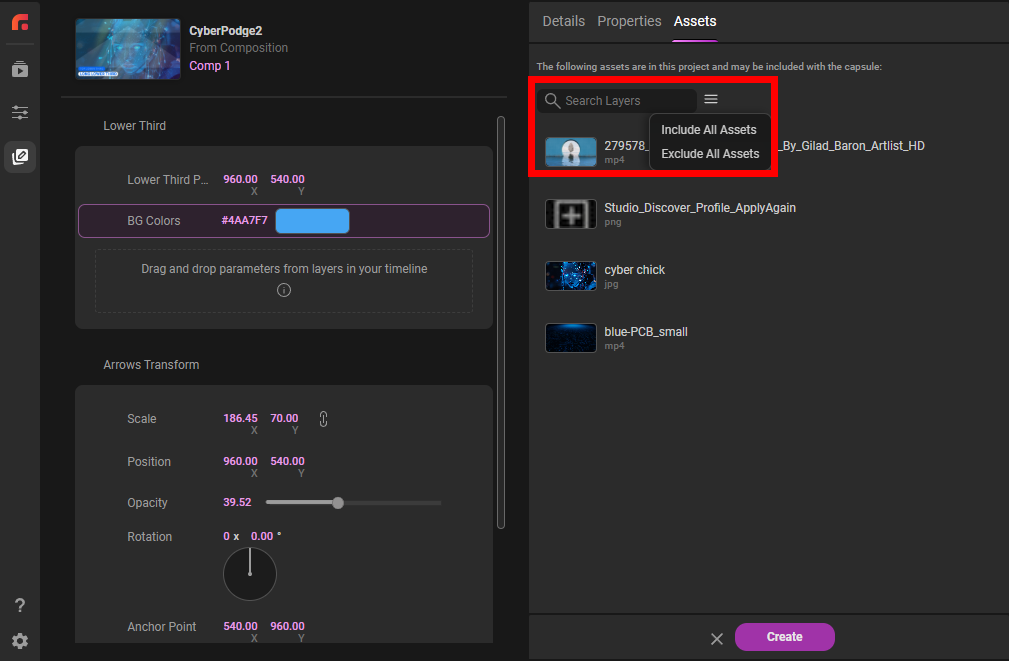
Task: Select Exclude All Assets from the menu
Action: pyautogui.click(x=711, y=153)
